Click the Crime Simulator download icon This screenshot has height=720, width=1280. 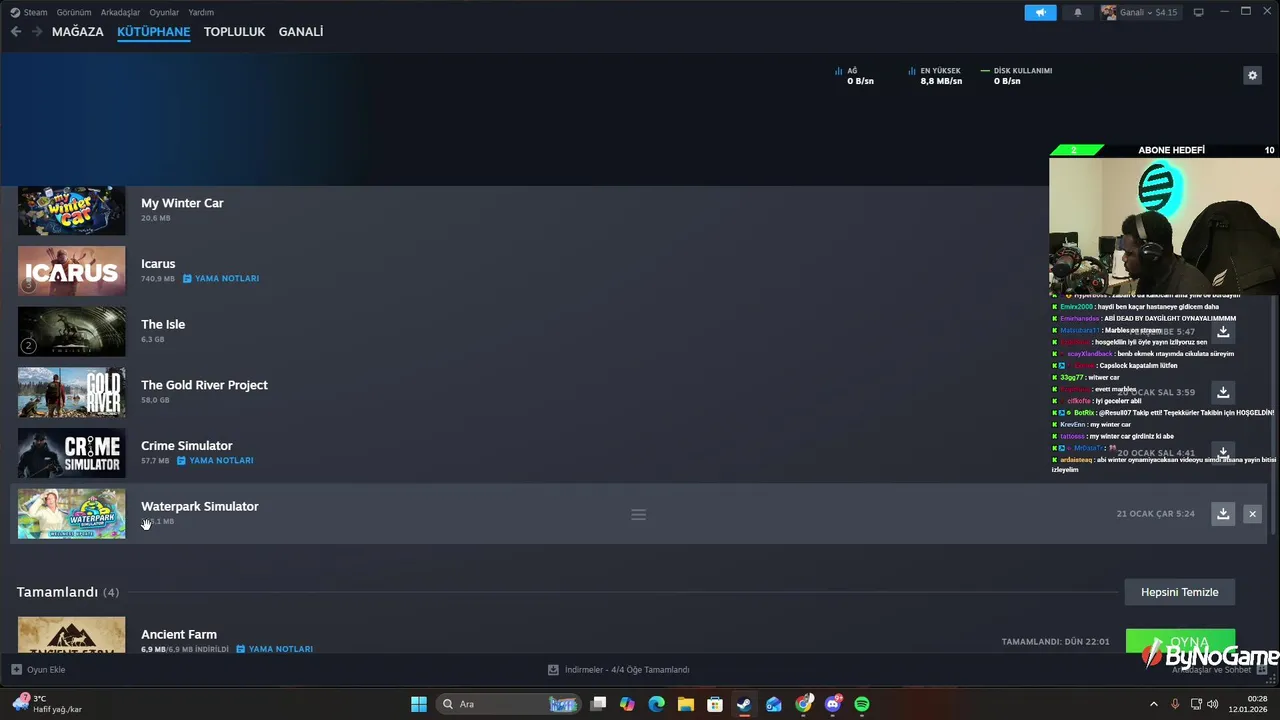(x=1223, y=452)
